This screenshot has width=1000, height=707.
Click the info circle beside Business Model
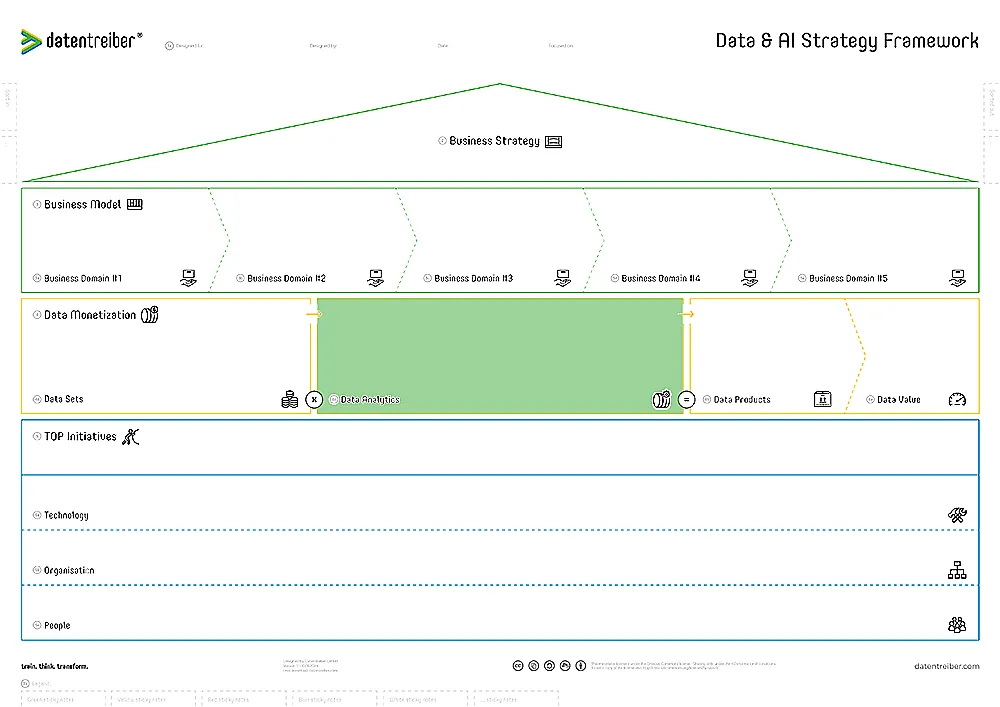click(37, 205)
